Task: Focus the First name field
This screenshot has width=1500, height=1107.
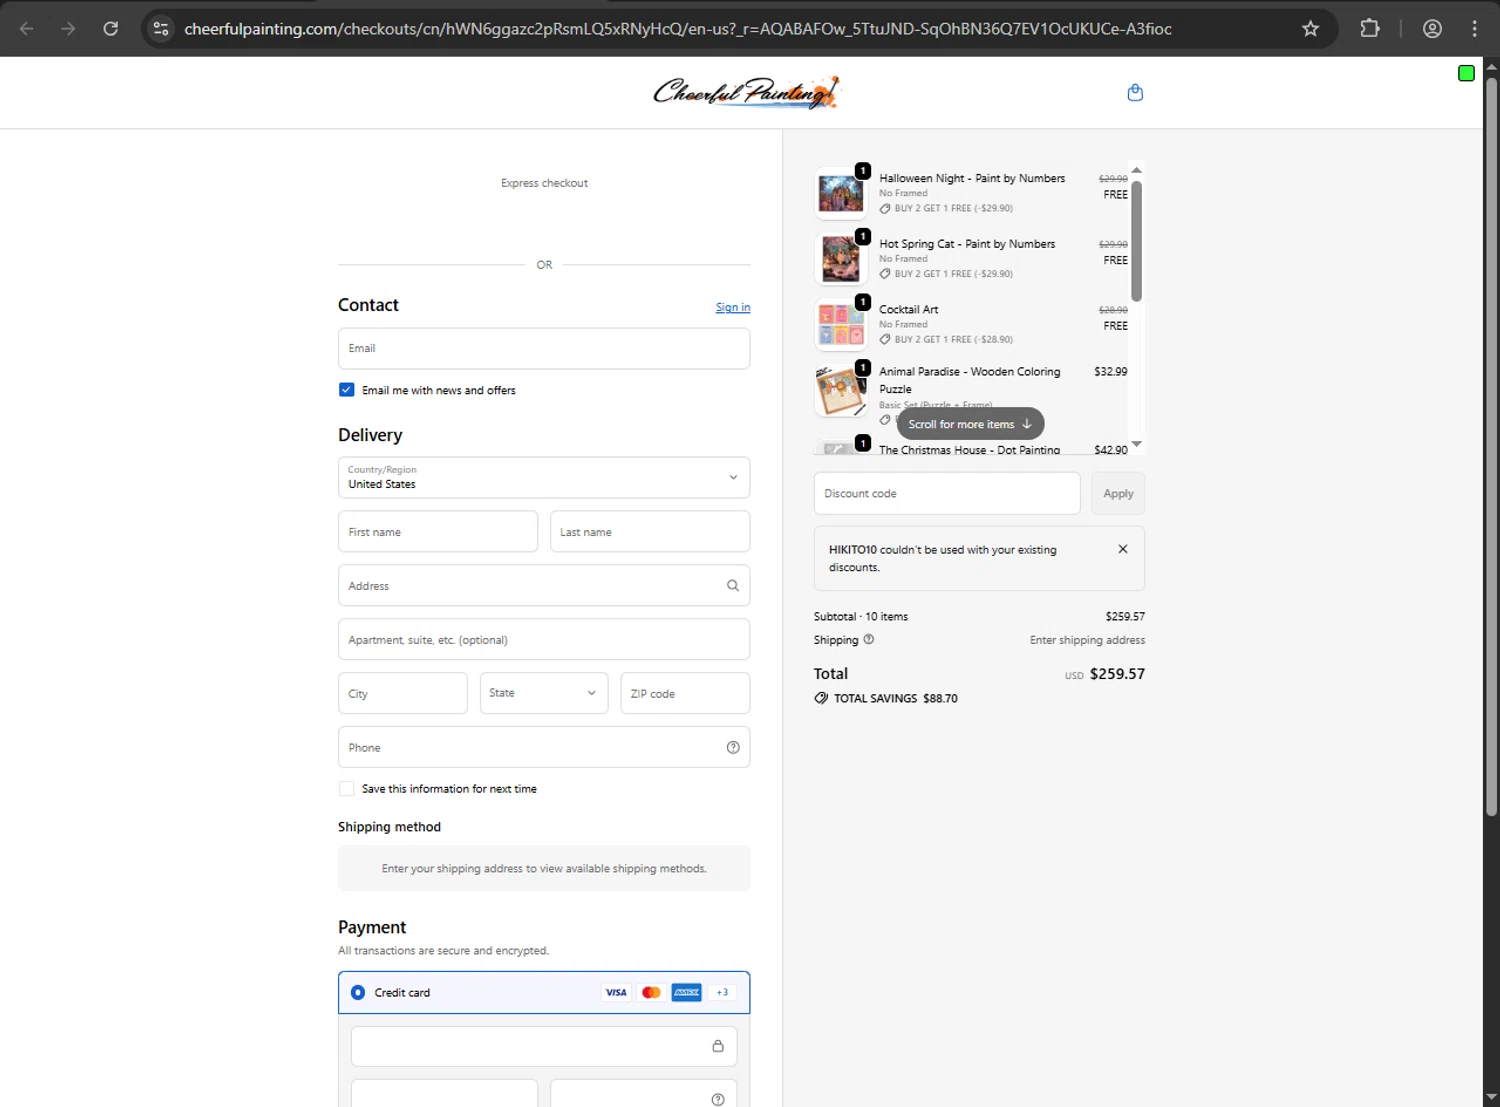Action: pyautogui.click(x=438, y=532)
